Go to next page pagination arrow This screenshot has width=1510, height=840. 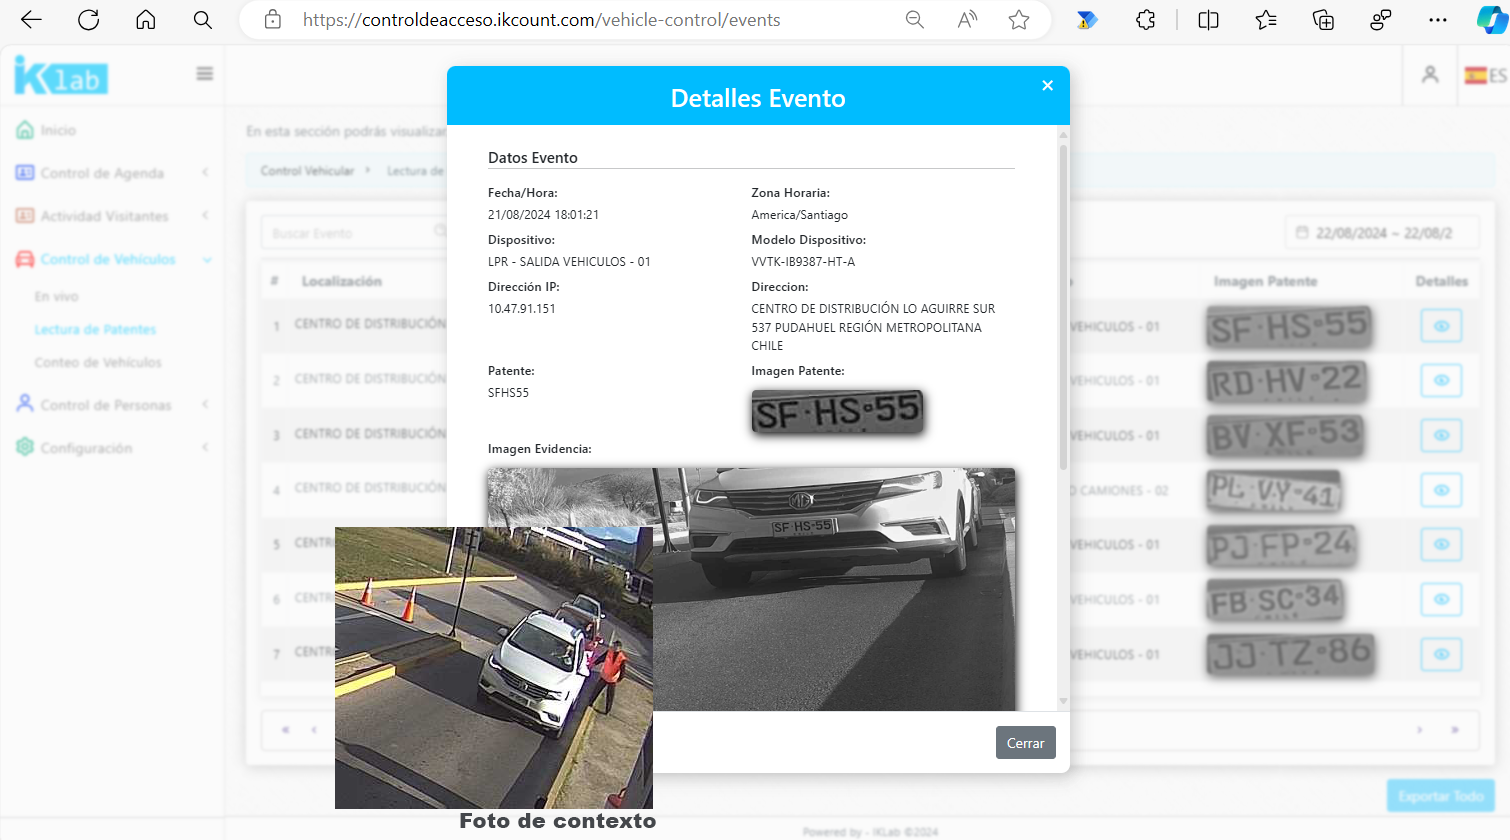pyautogui.click(x=1419, y=730)
